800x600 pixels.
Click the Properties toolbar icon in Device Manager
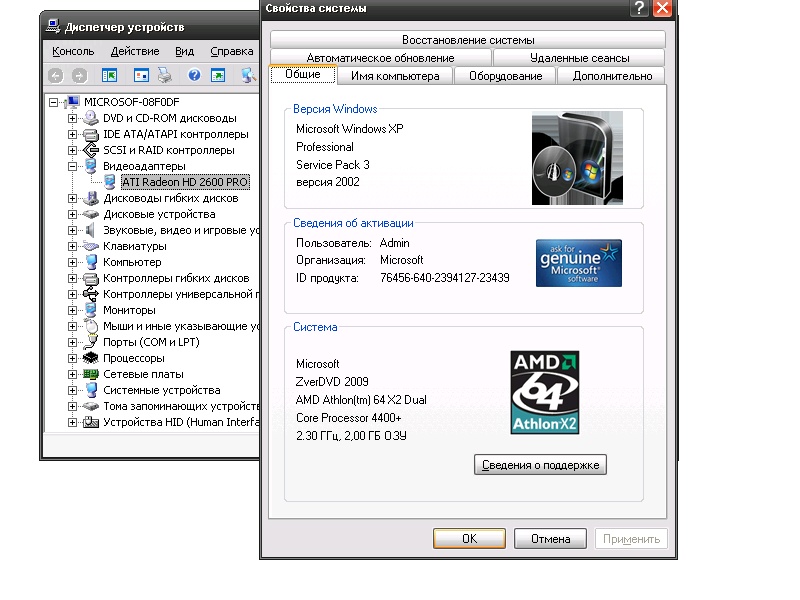pyautogui.click(x=141, y=76)
